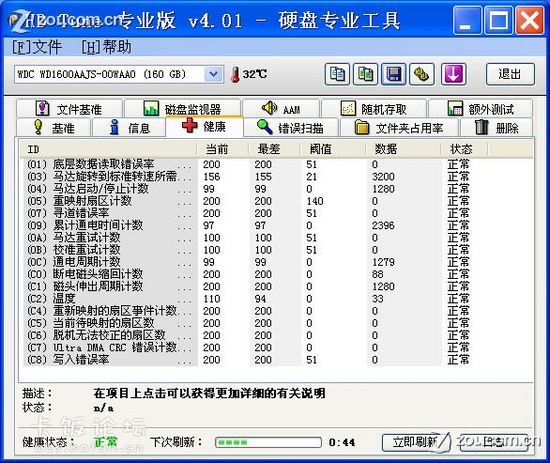The height and width of the screenshot is (463, 550).
Task: Switch to the 额外测试 tab
Action: pyautogui.click(x=481, y=109)
